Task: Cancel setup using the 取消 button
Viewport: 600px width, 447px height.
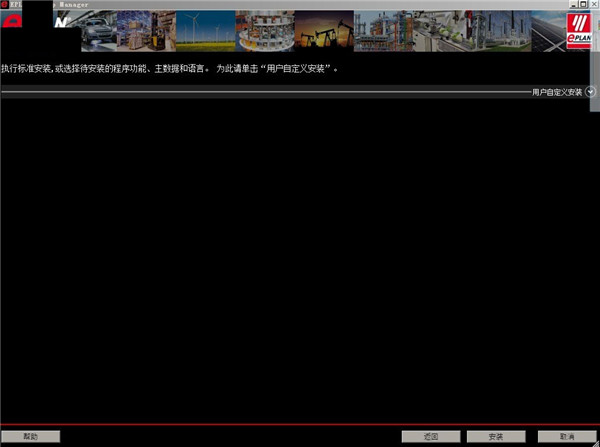Action: 566,437
